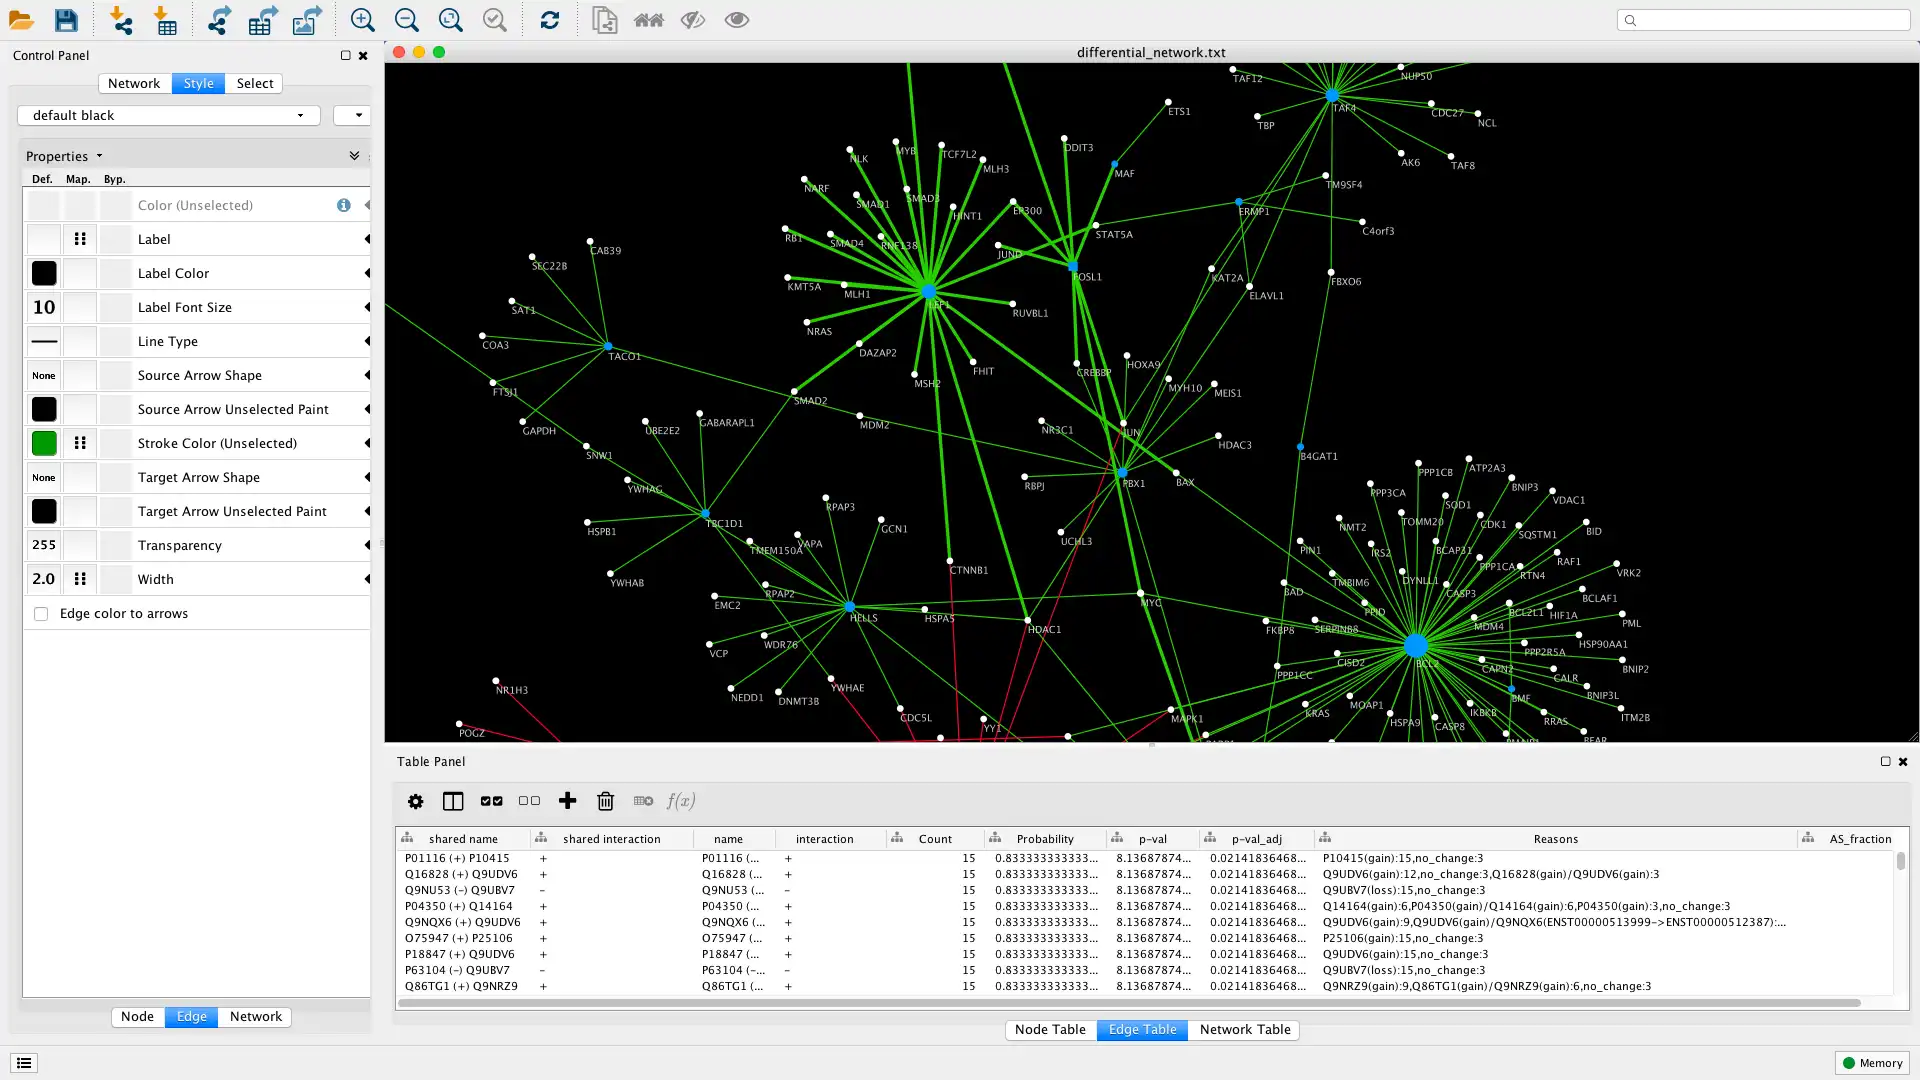1920x1080 pixels.
Task: Click the Stroke Color unselected swatch
Action: [45, 442]
